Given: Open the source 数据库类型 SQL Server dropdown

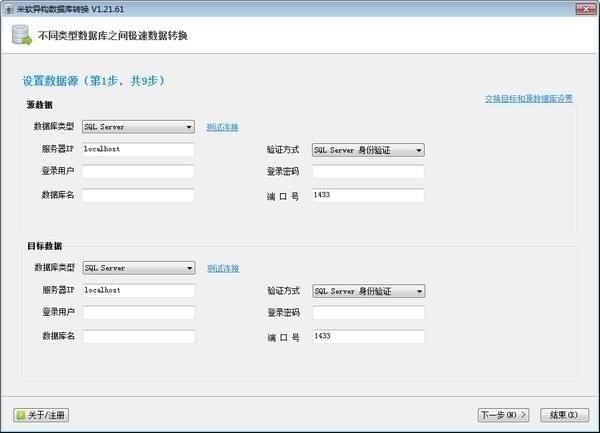Looking at the screenshot, I should (x=138, y=127).
